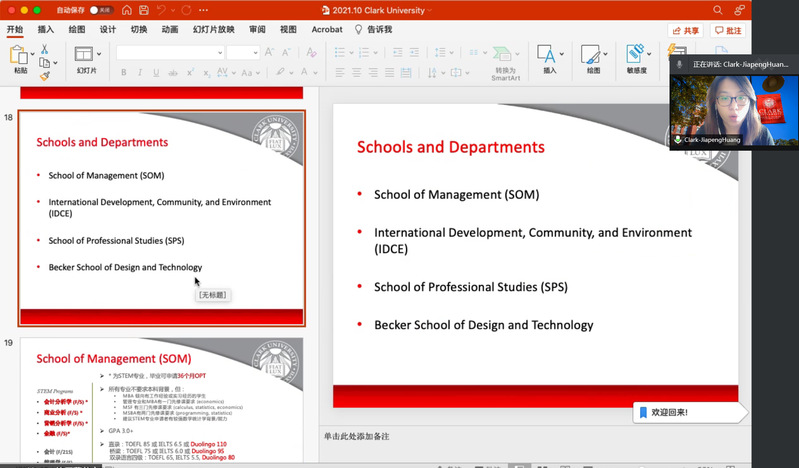
Task: Select slide 19 School of Management thumbnail
Action: click(161, 401)
